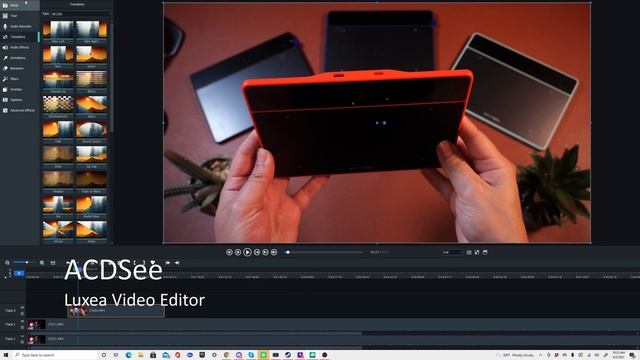Image resolution: width=640 pixels, height=360 pixels.
Task: Select the video clip on Track 3
Action: click(x=116, y=311)
